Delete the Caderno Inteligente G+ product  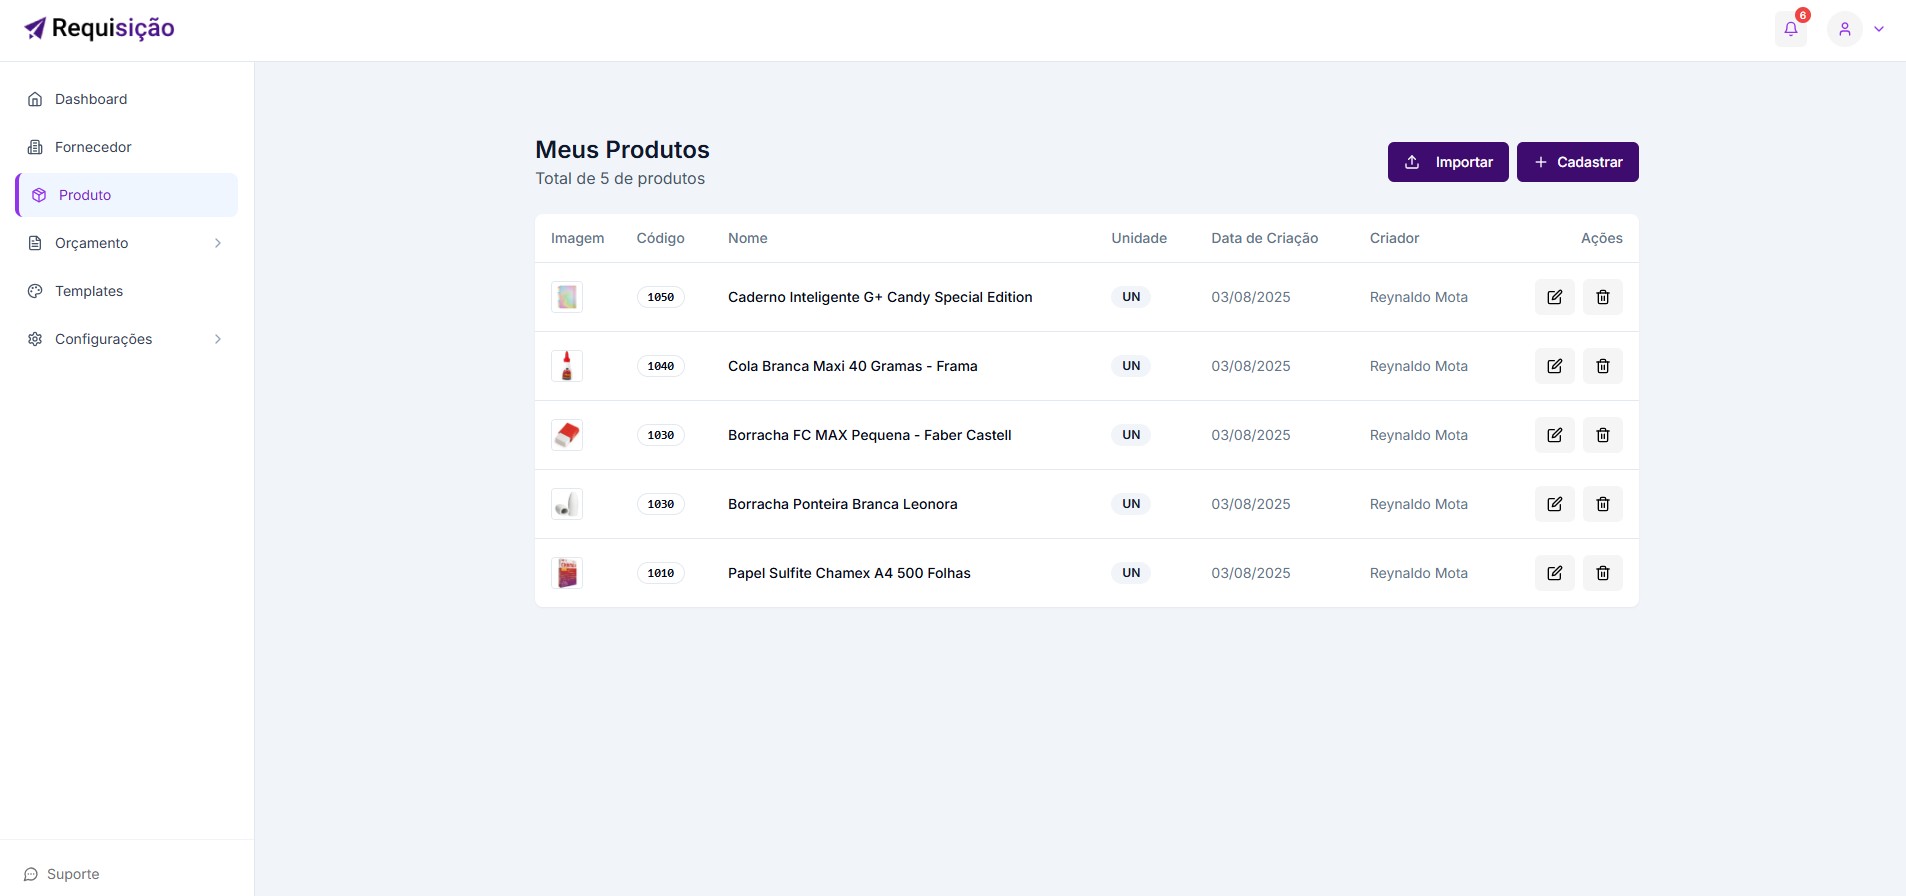[1602, 297]
